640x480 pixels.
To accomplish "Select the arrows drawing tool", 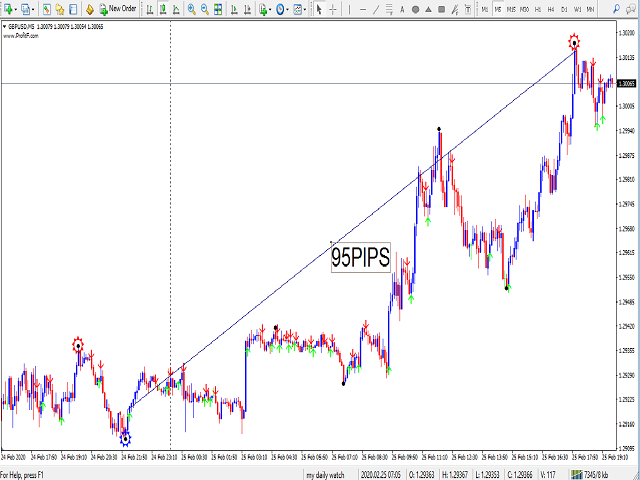I will tap(455, 9).
